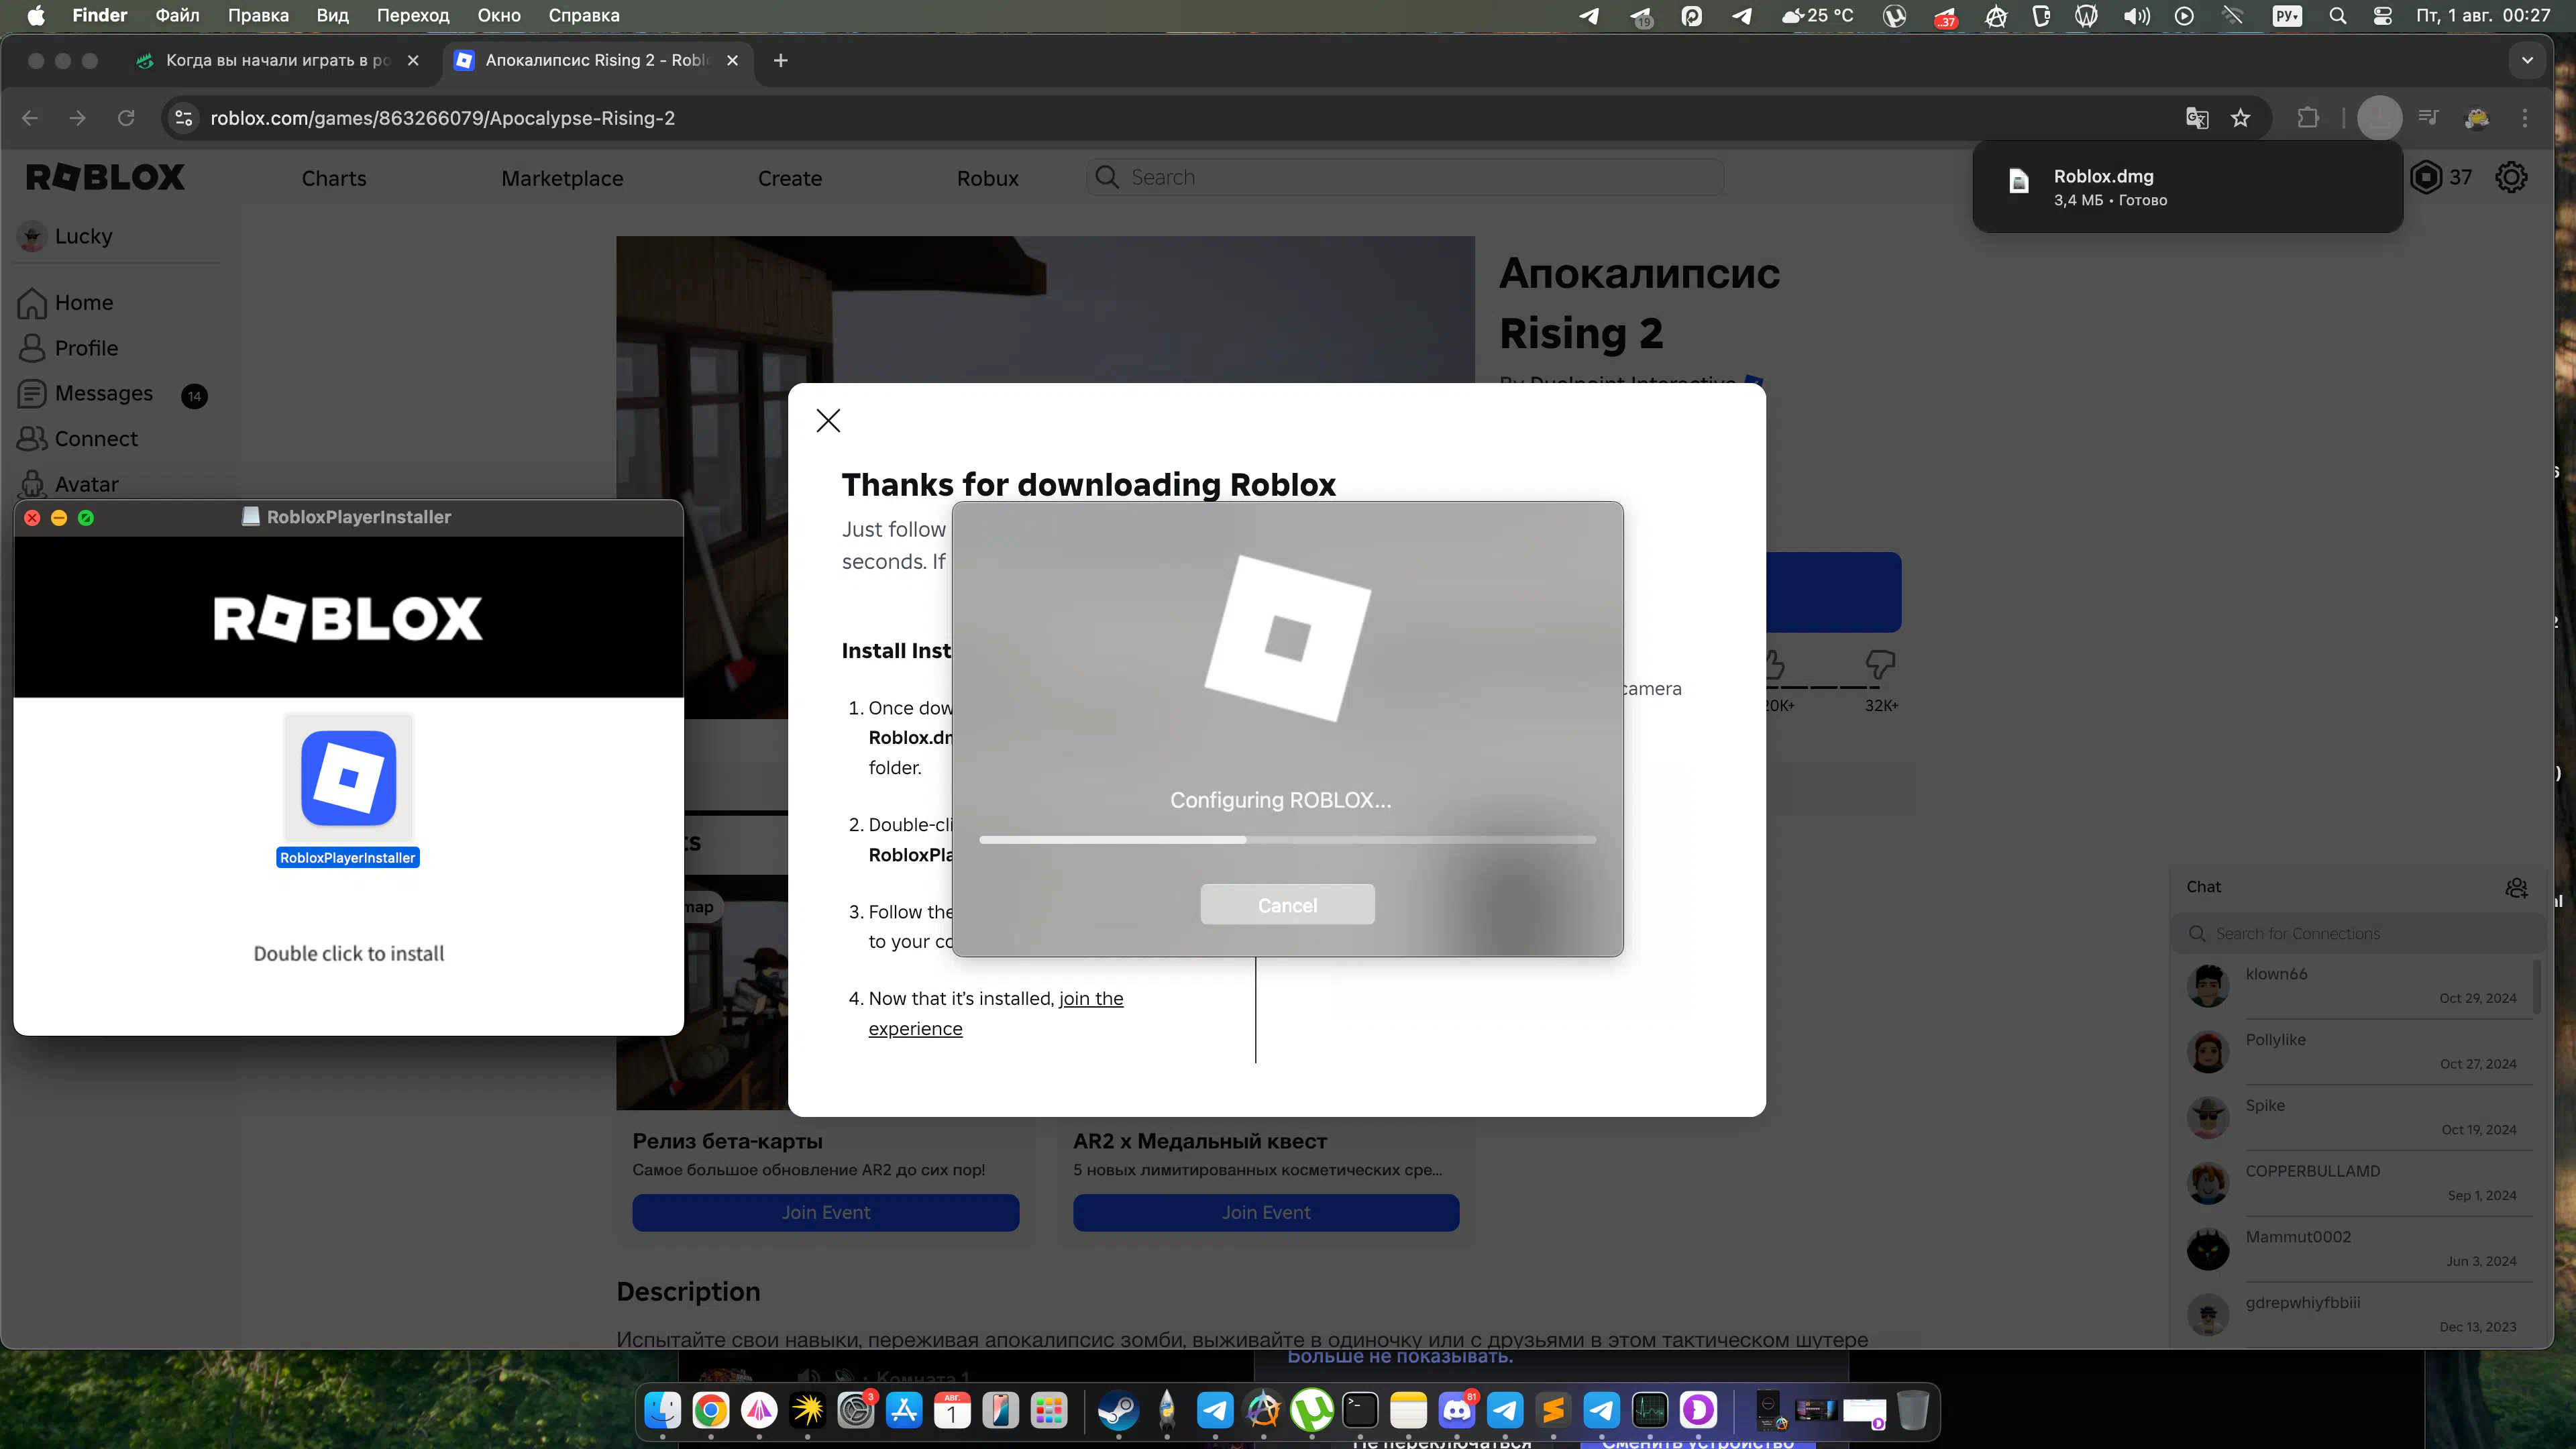The image size is (2576, 1449).
Task: Open the Переход menu in menu bar
Action: 412,15
